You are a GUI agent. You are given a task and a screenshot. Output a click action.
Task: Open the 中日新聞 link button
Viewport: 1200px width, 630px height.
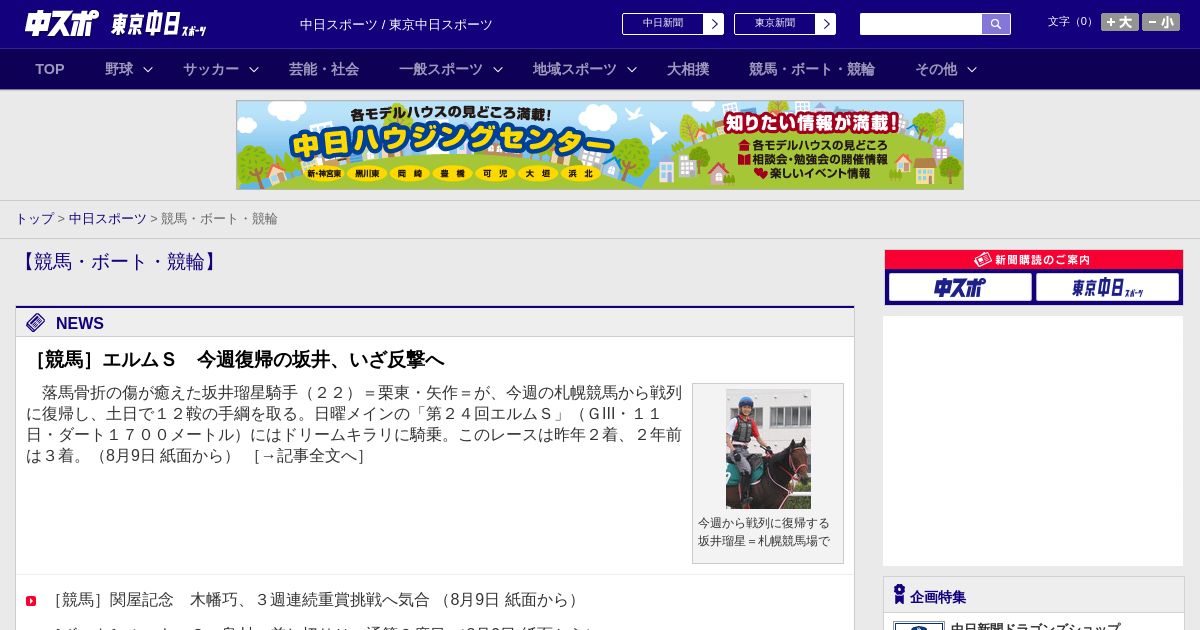663,24
